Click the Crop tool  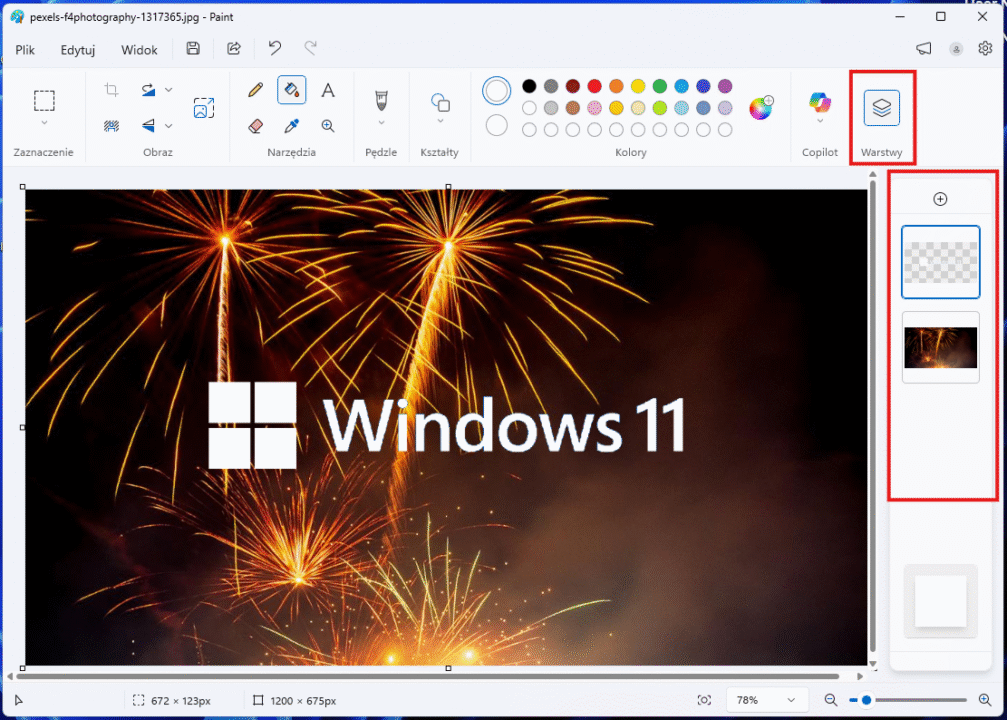[x=111, y=89]
